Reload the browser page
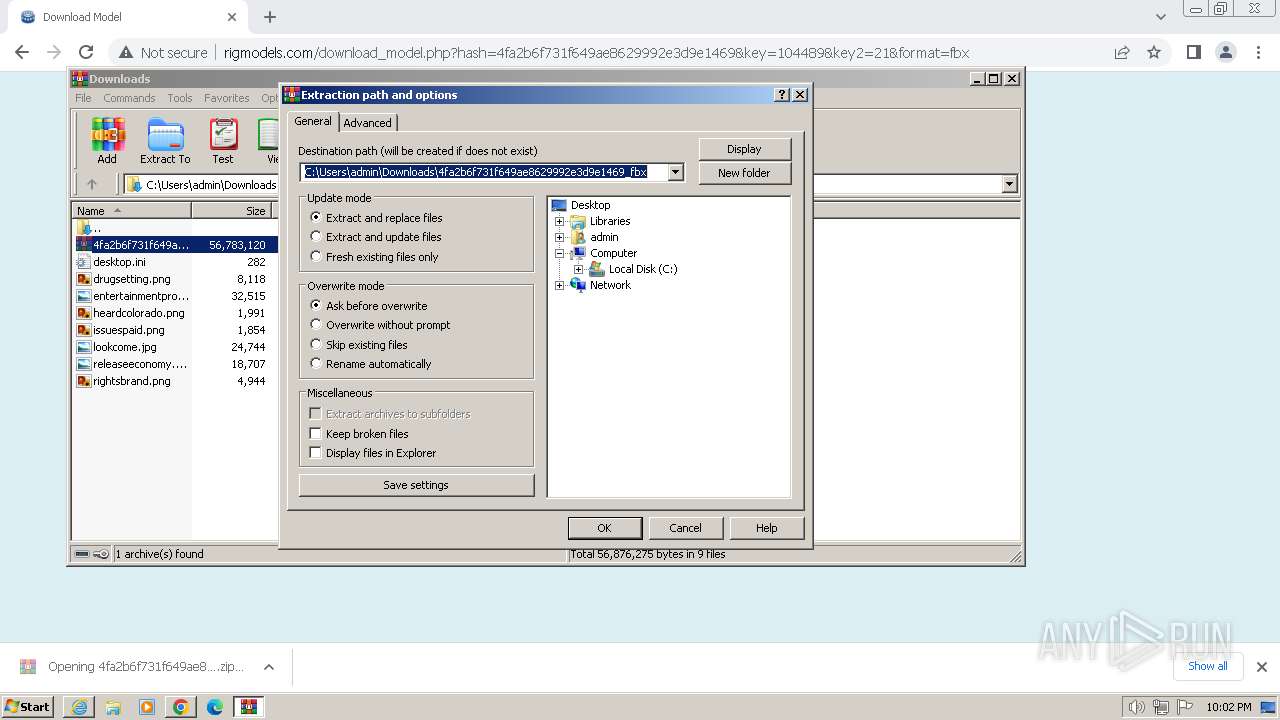The height and width of the screenshot is (720, 1280). pyautogui.click(x=86, y=53)
